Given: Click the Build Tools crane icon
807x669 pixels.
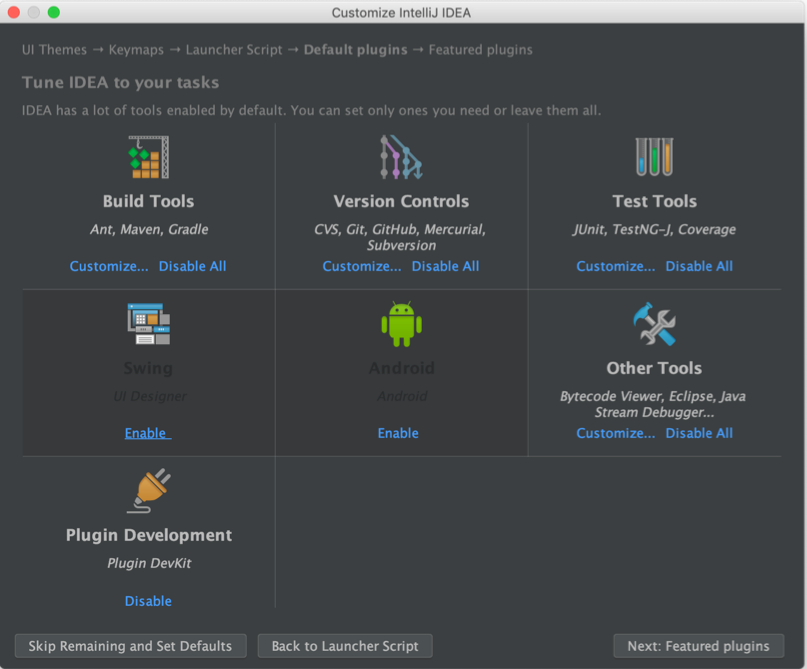Looking at the screenshot, I should click(149, 157).
